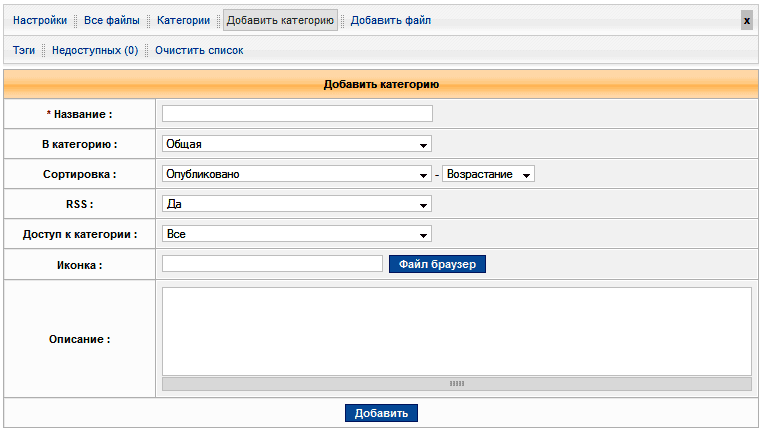Submit the form with Добавить button
763x432 pixels.
(381, 413)
